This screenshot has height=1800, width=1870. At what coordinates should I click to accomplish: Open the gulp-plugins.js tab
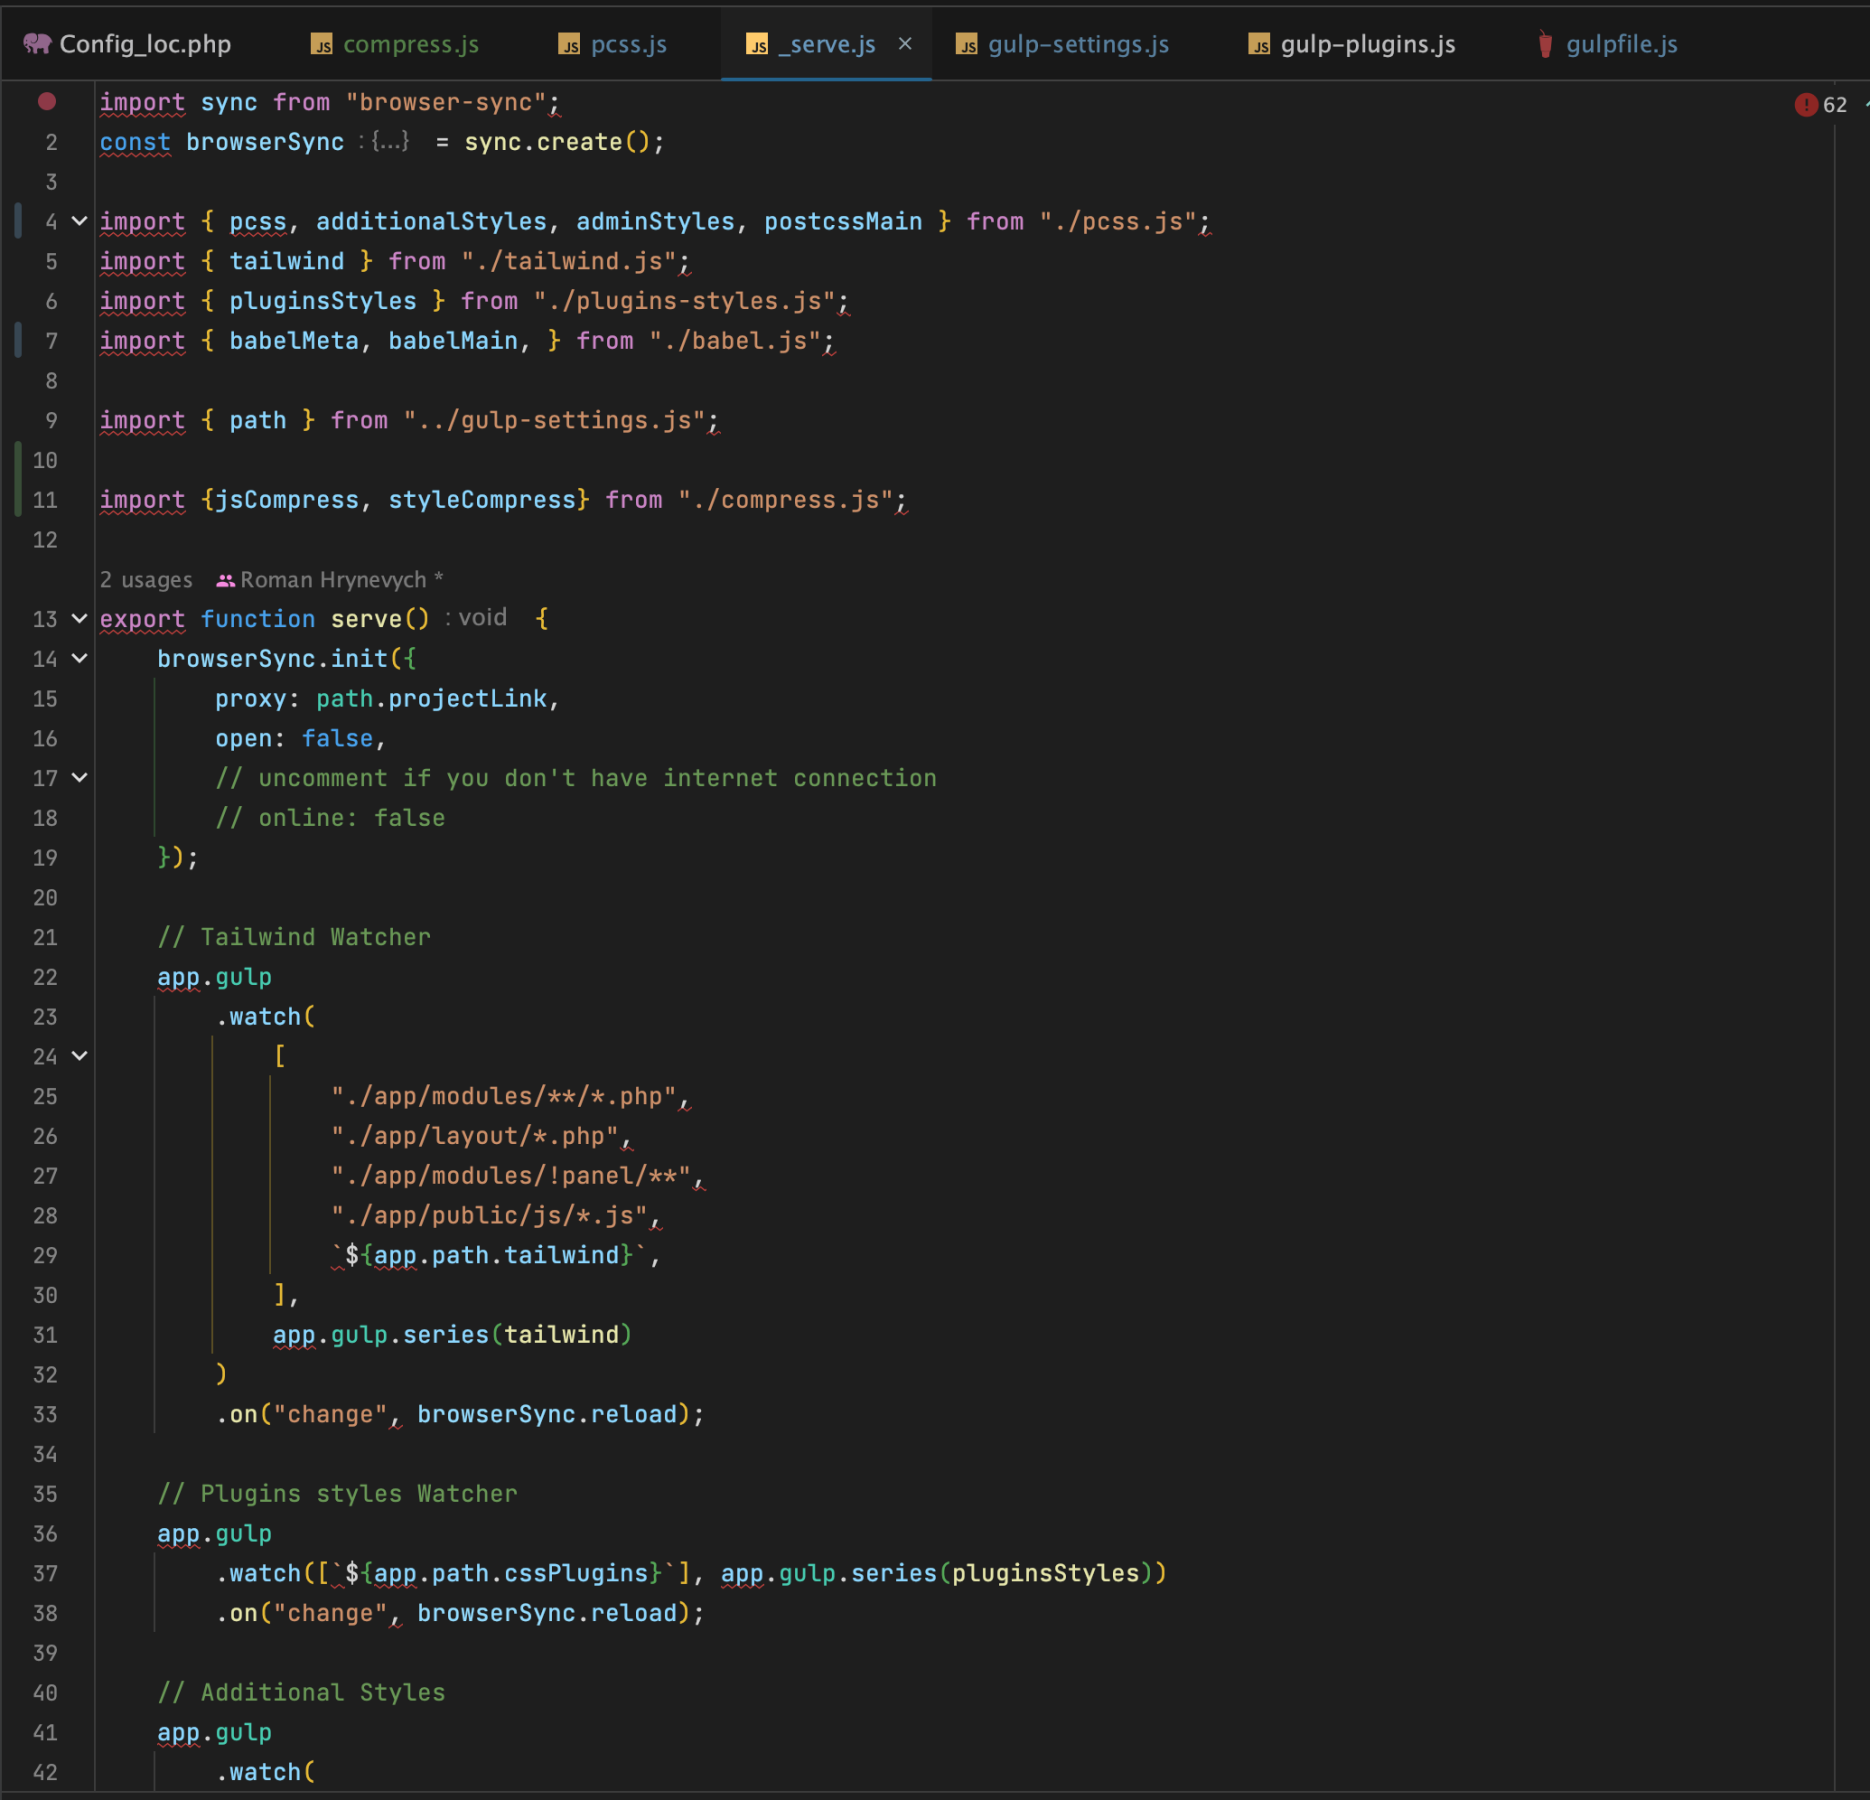pos(1352,44)
